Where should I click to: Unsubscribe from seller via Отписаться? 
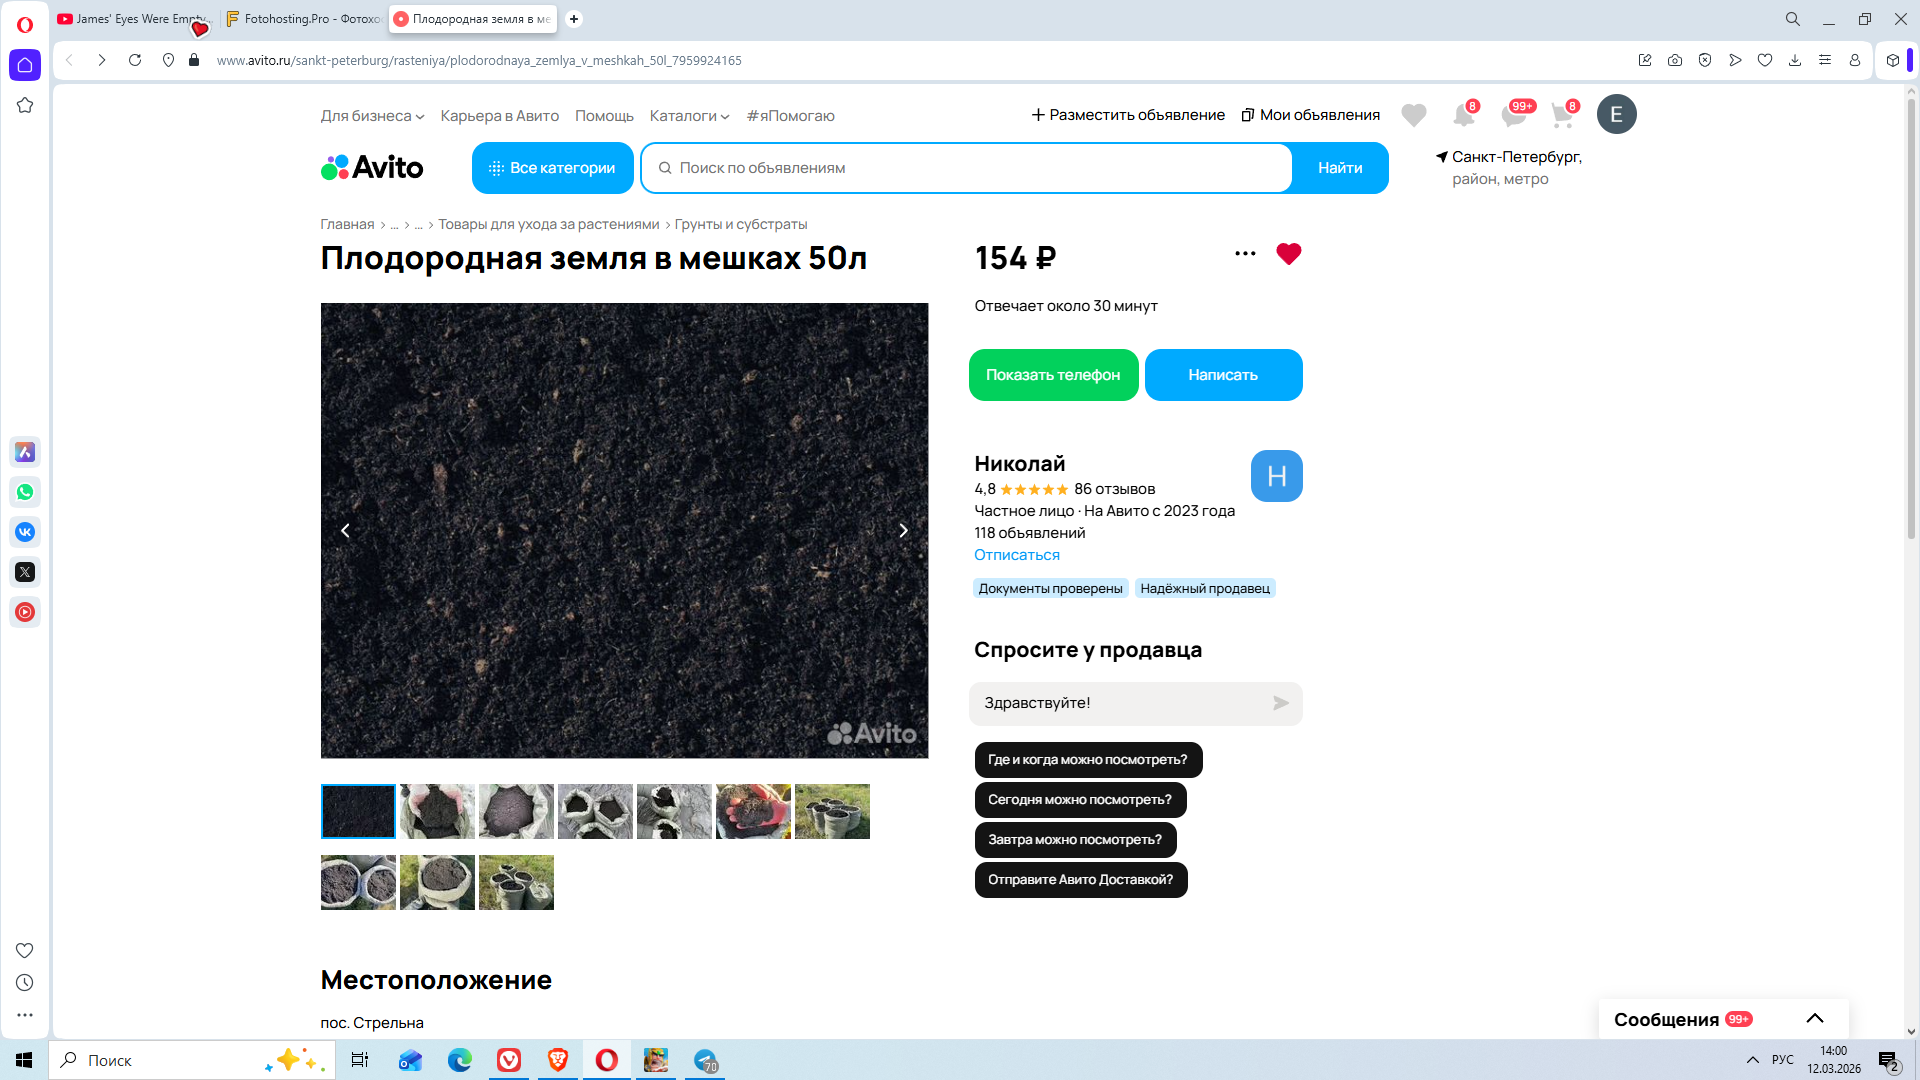[x=1016, y=555]
